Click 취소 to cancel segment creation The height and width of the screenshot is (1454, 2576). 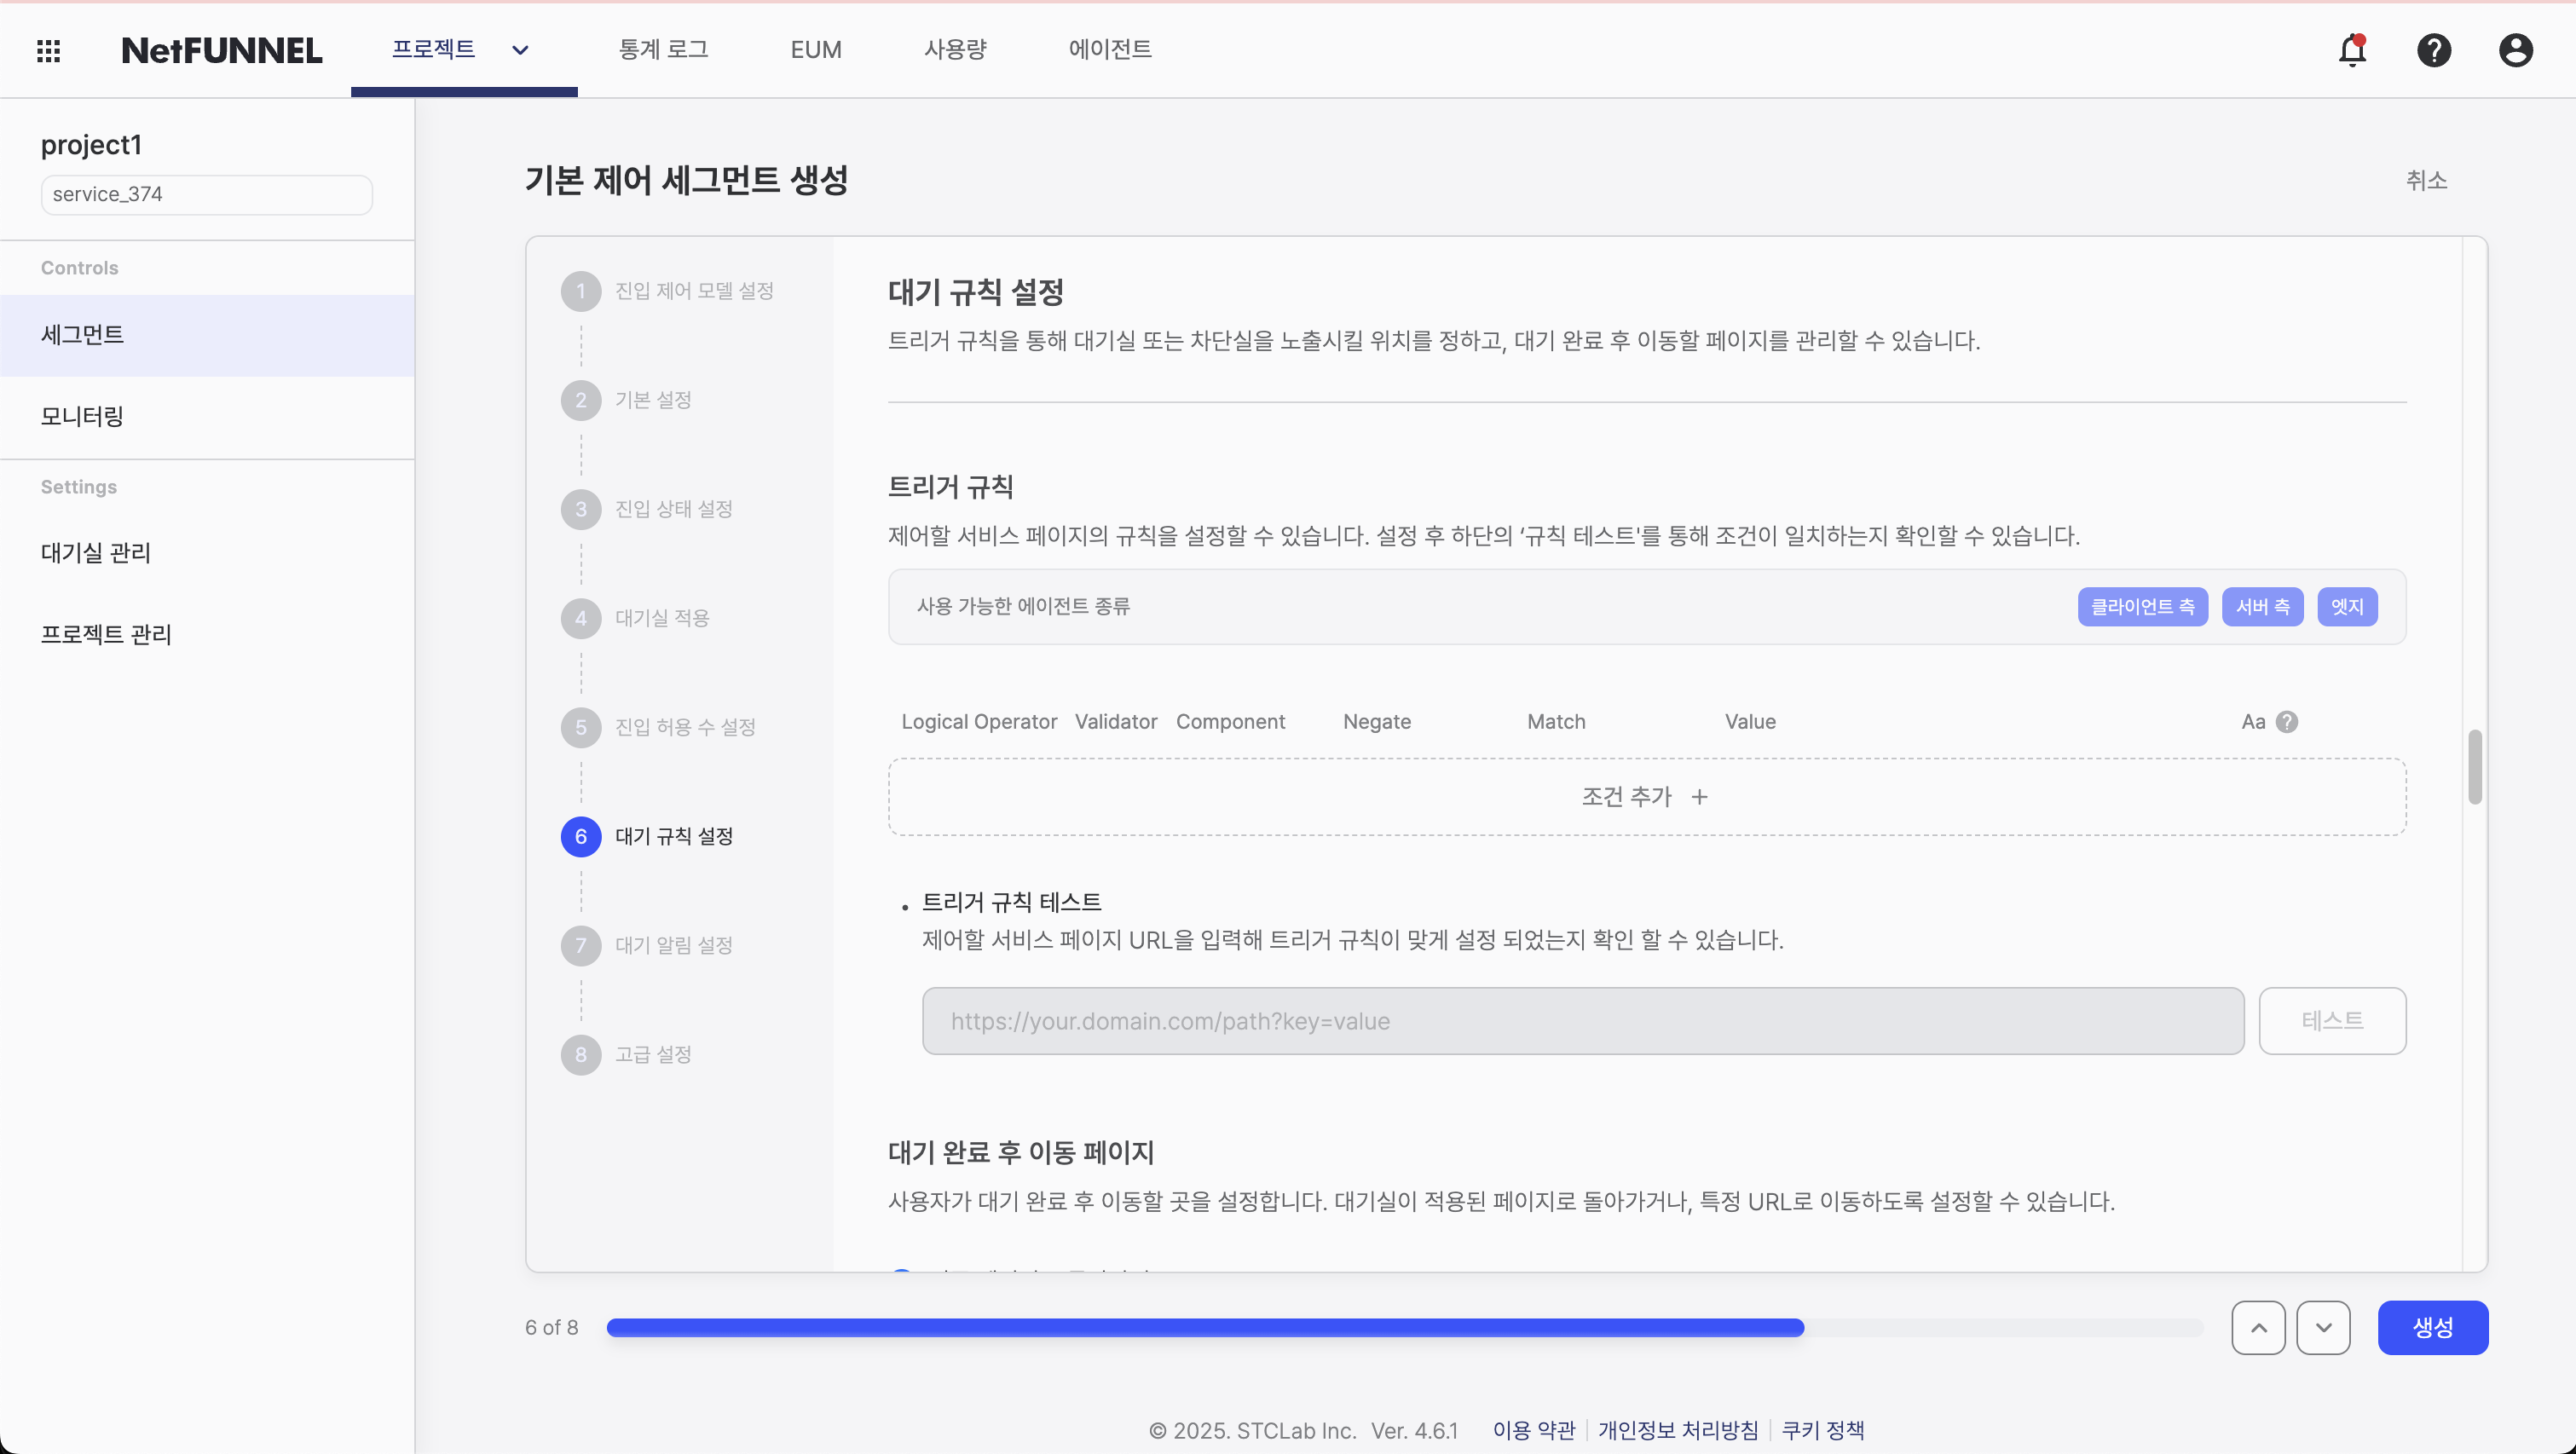point(2426,181)
